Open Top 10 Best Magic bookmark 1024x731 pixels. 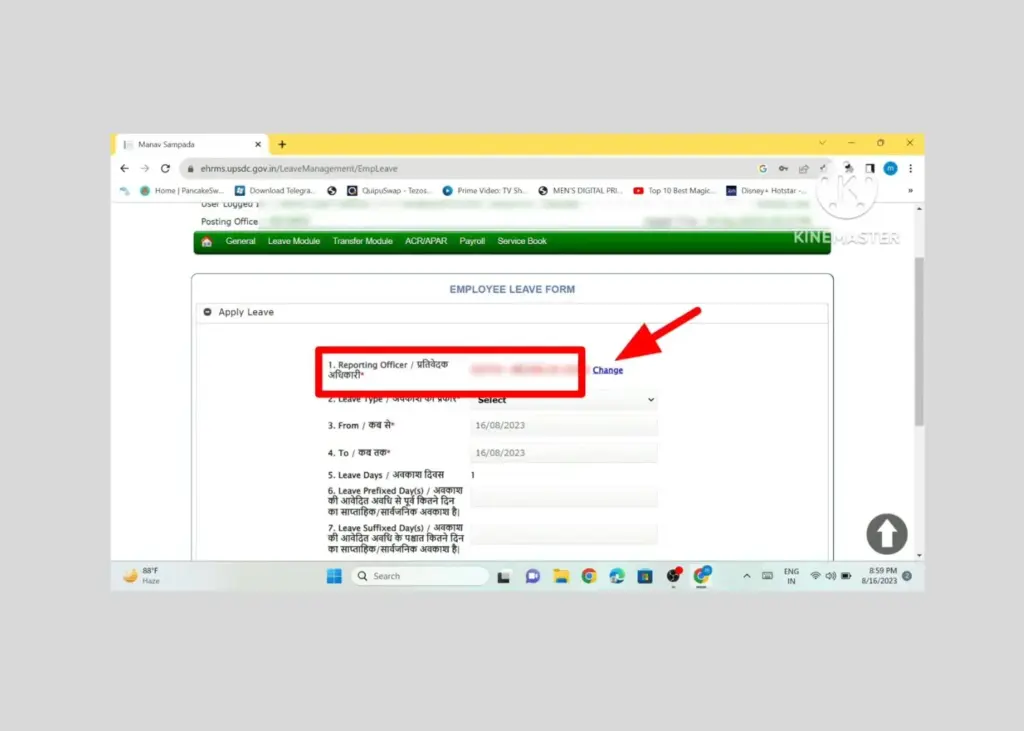tap(675, 191)
